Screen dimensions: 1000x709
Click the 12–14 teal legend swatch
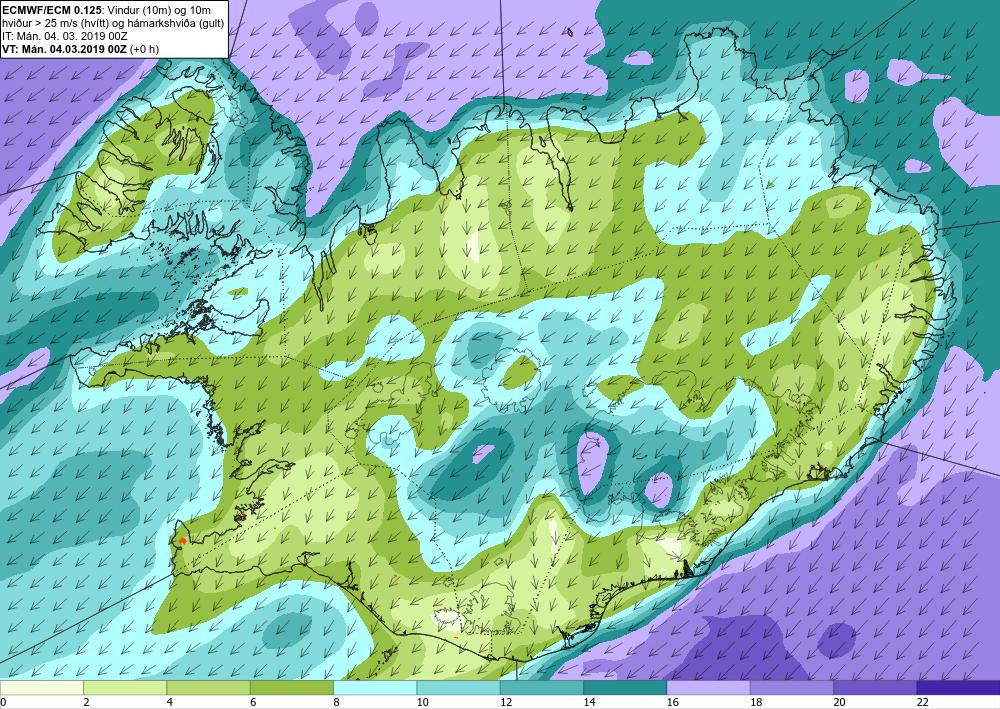(541, 687)
